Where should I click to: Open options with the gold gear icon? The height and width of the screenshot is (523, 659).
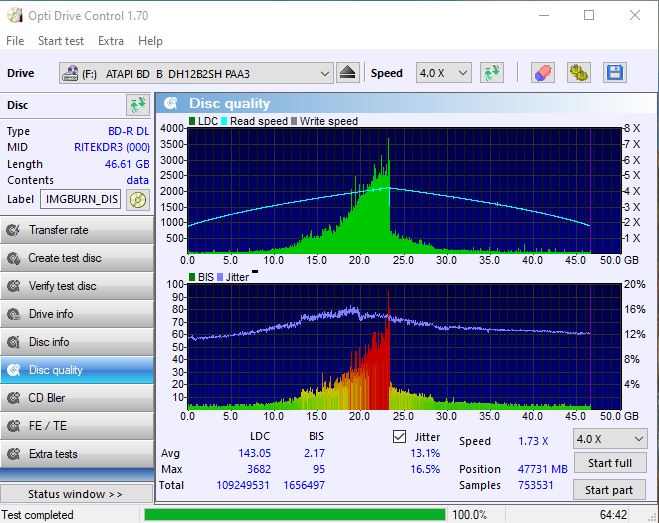[578, 73]
